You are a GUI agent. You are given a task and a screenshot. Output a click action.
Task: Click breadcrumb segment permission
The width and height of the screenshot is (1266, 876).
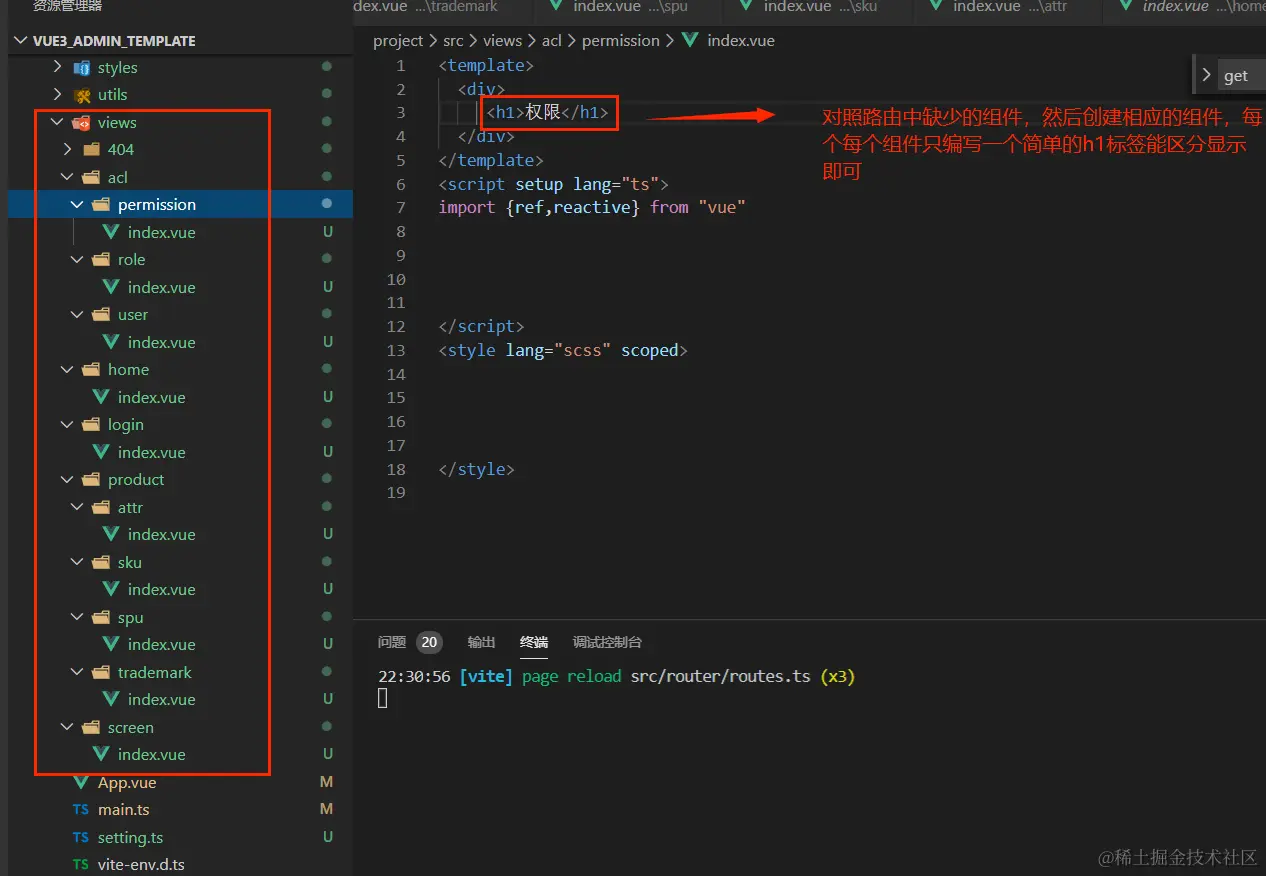621,41
